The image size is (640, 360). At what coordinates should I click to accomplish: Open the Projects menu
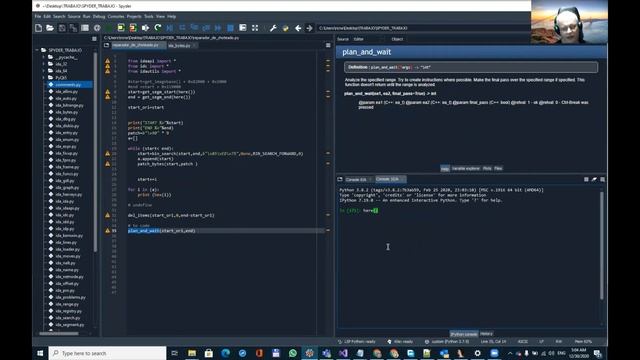[x=134, y=16]
